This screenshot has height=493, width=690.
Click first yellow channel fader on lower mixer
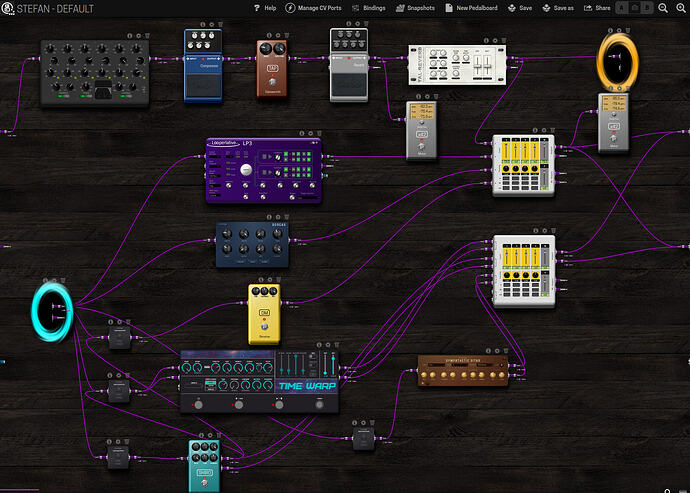pos(507,258)
